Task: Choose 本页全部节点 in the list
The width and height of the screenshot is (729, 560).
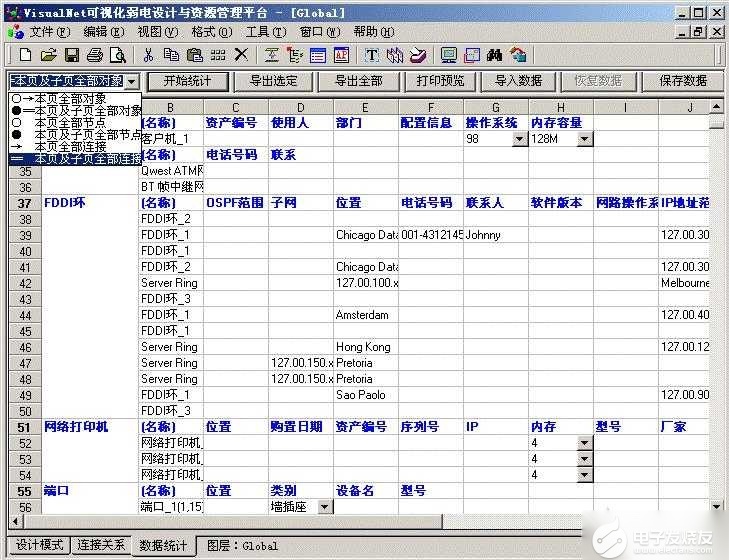Action: pos(75,123)
